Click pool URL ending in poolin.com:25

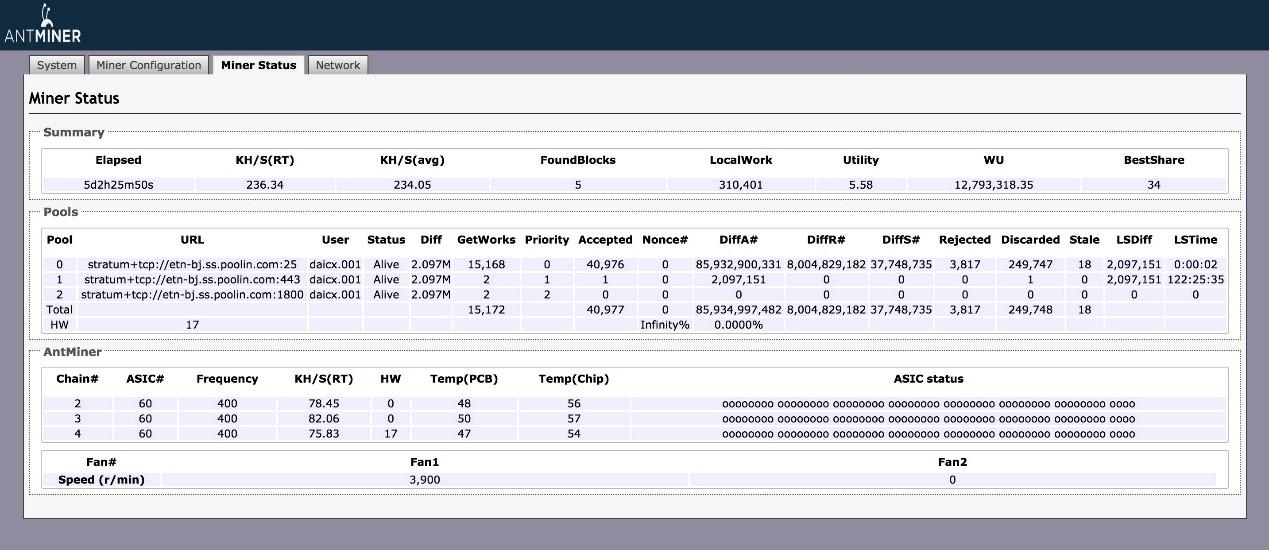[x=192, y=265]
